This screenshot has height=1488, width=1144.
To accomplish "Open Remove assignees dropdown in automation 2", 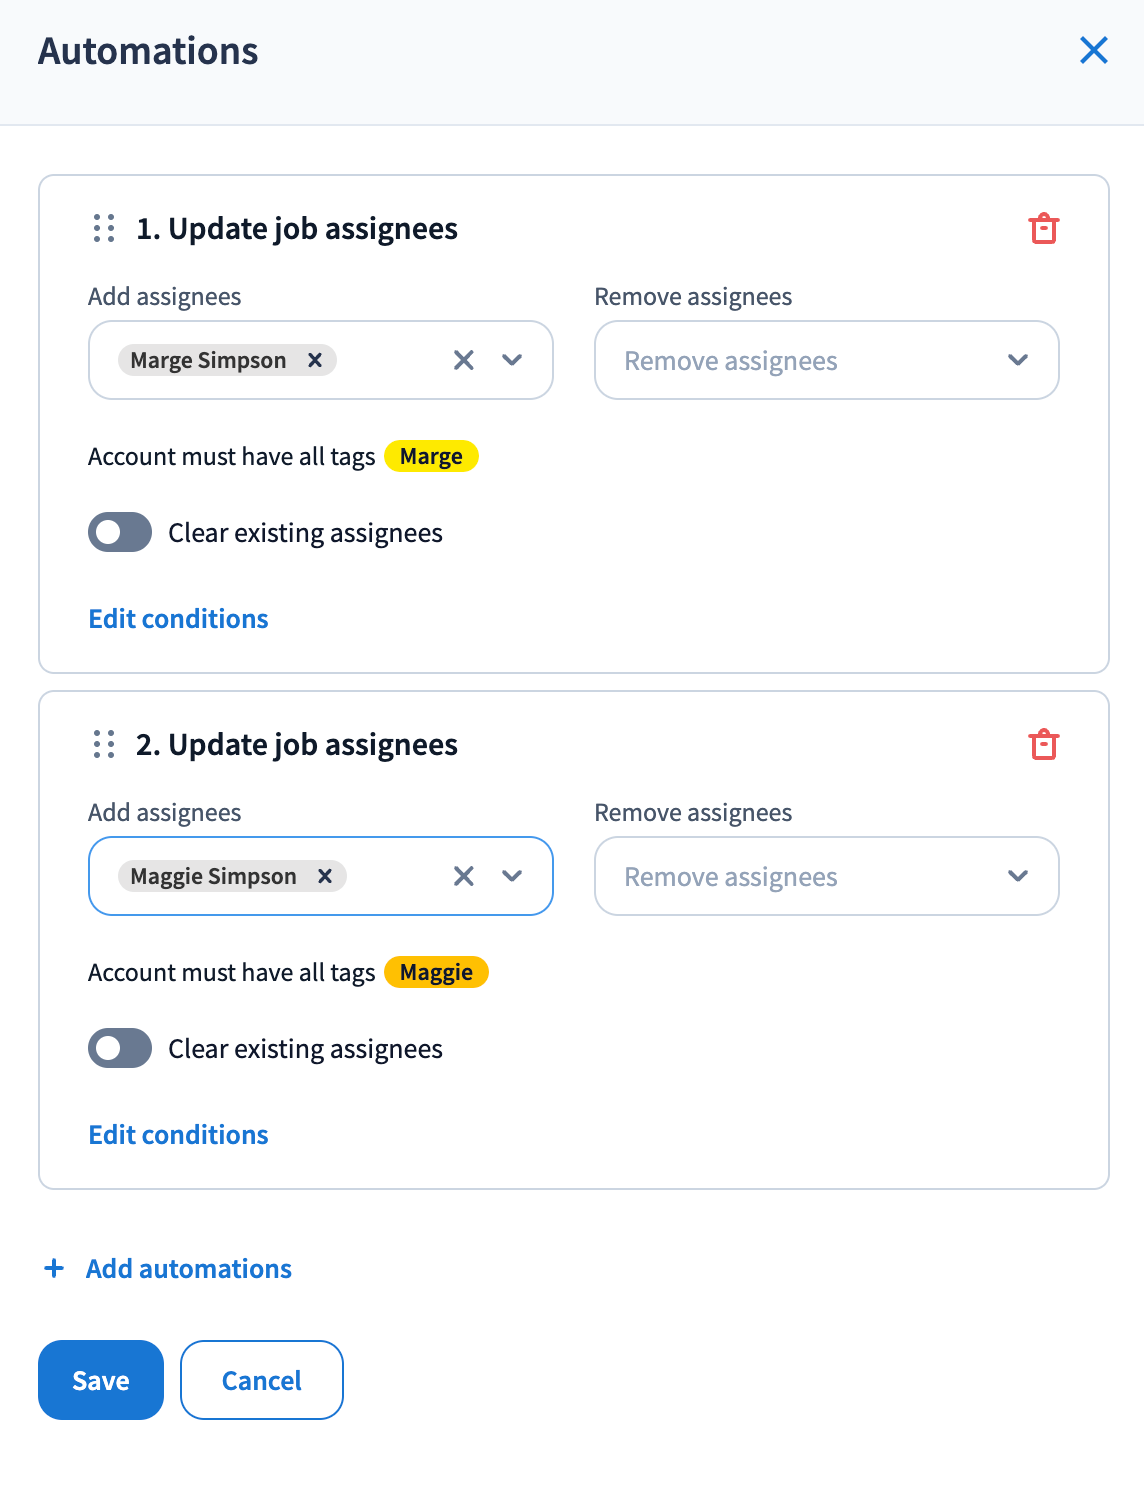I will [x=826, y=876].
